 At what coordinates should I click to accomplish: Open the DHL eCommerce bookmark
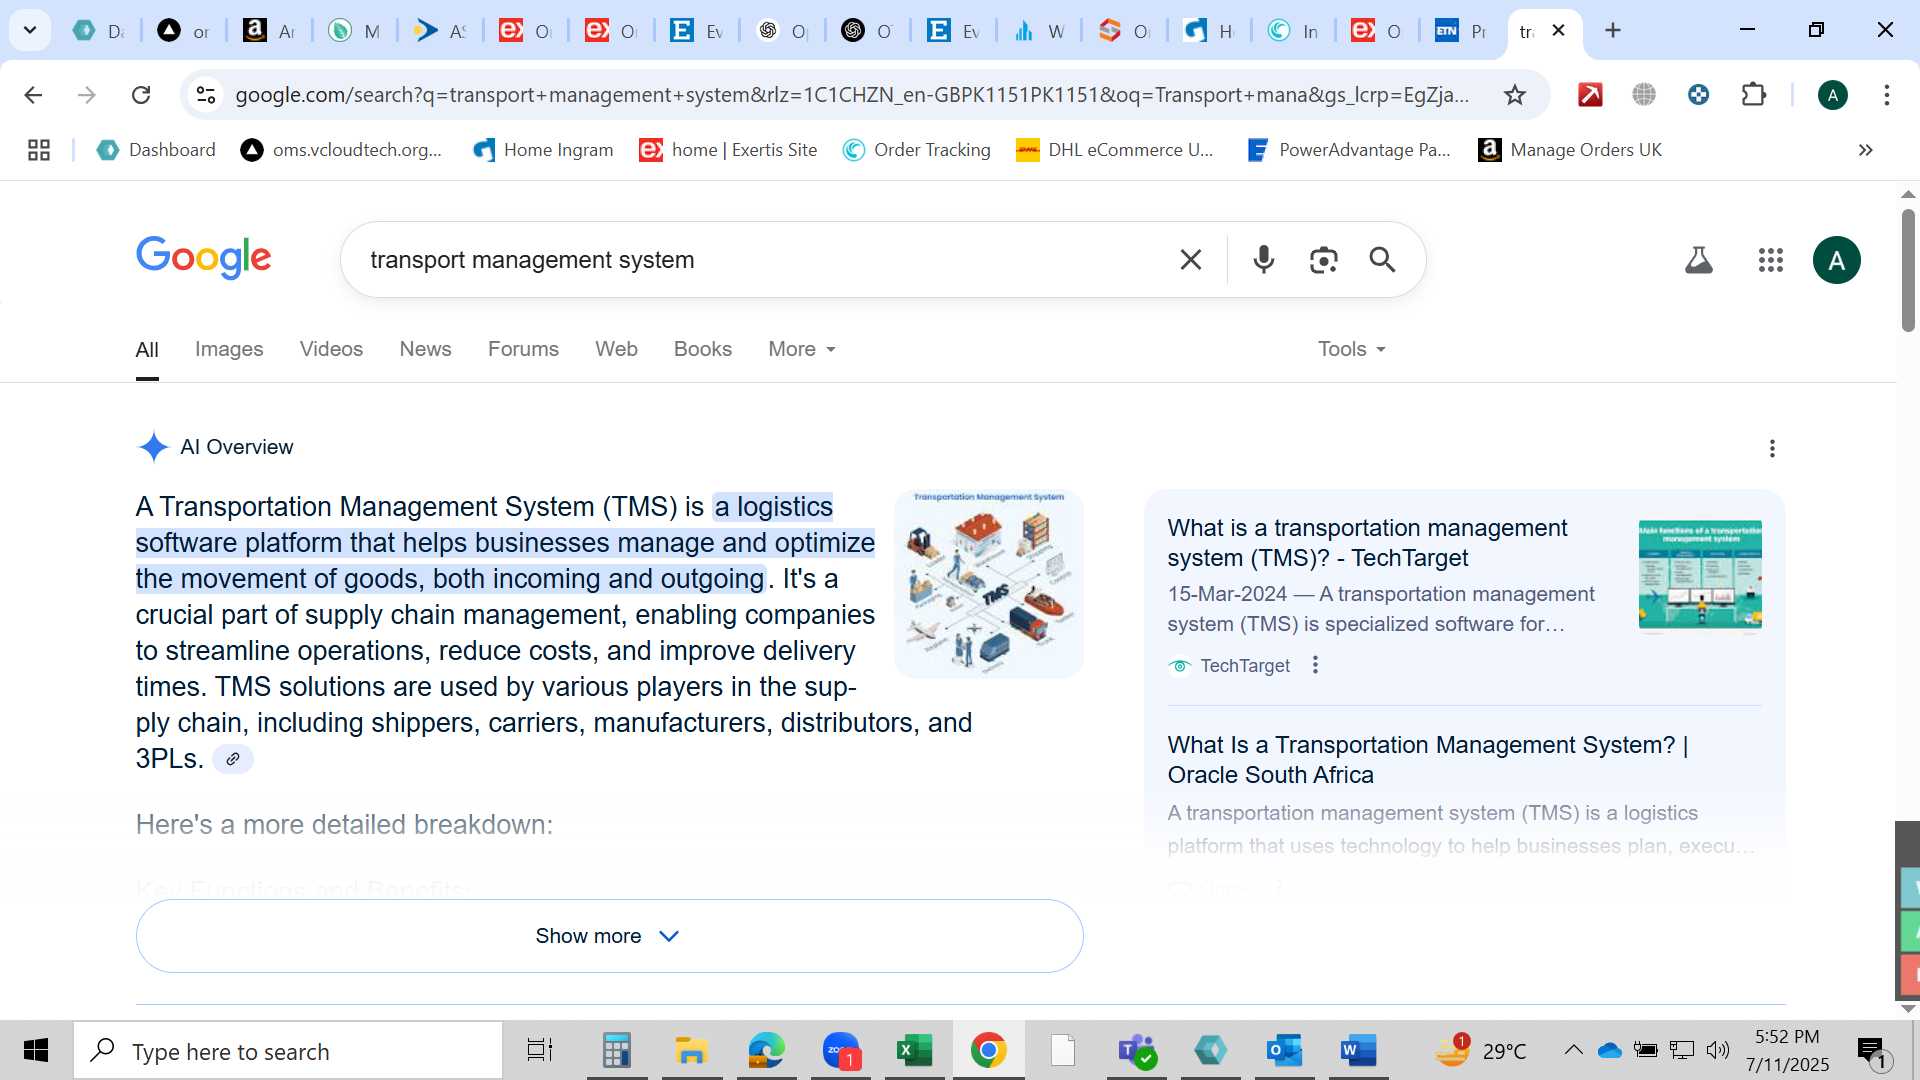[x=1114, y=150]
